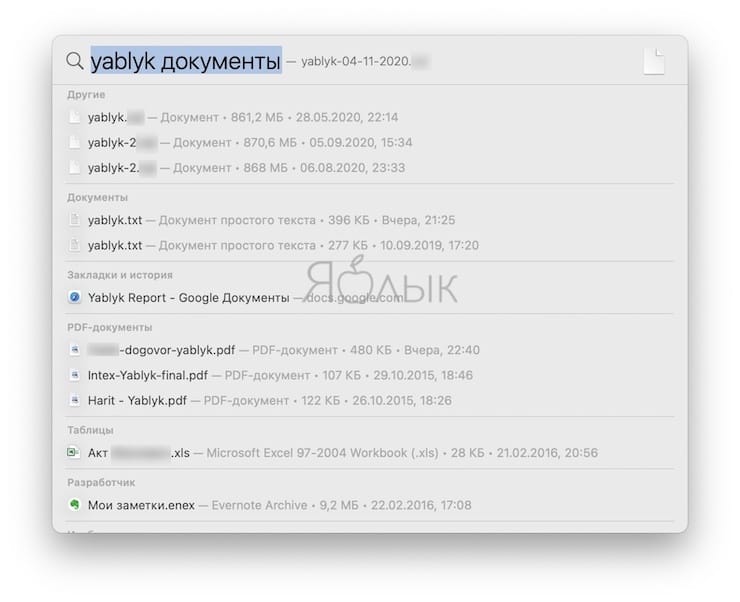Click the document preview icon beside the search field
740x602 pixels.
coord(654,62)
